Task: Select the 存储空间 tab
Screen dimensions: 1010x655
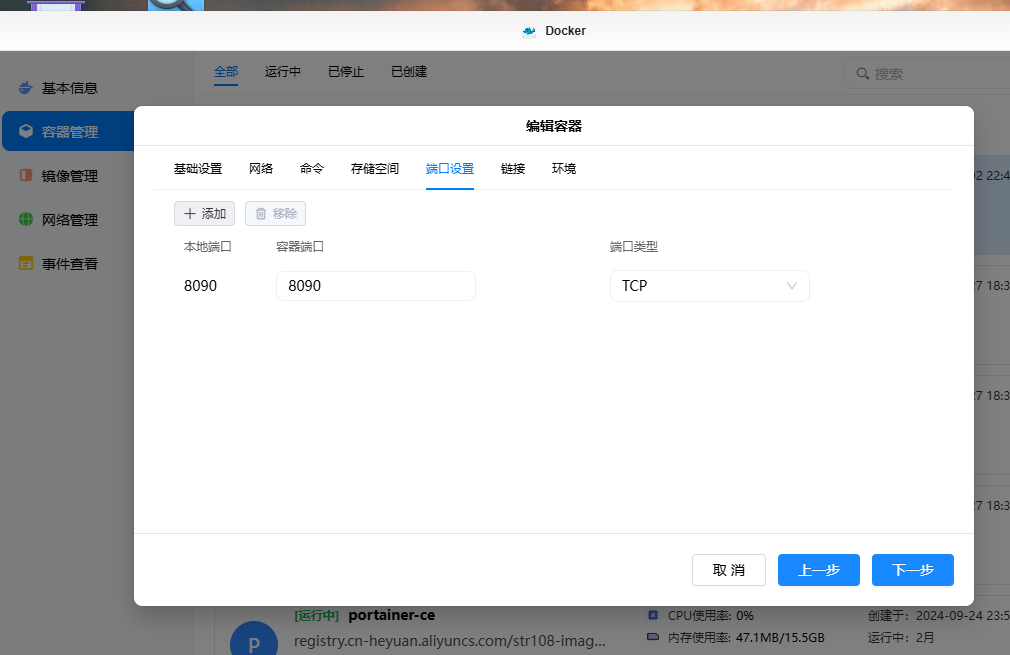Action: pos(375,169)
